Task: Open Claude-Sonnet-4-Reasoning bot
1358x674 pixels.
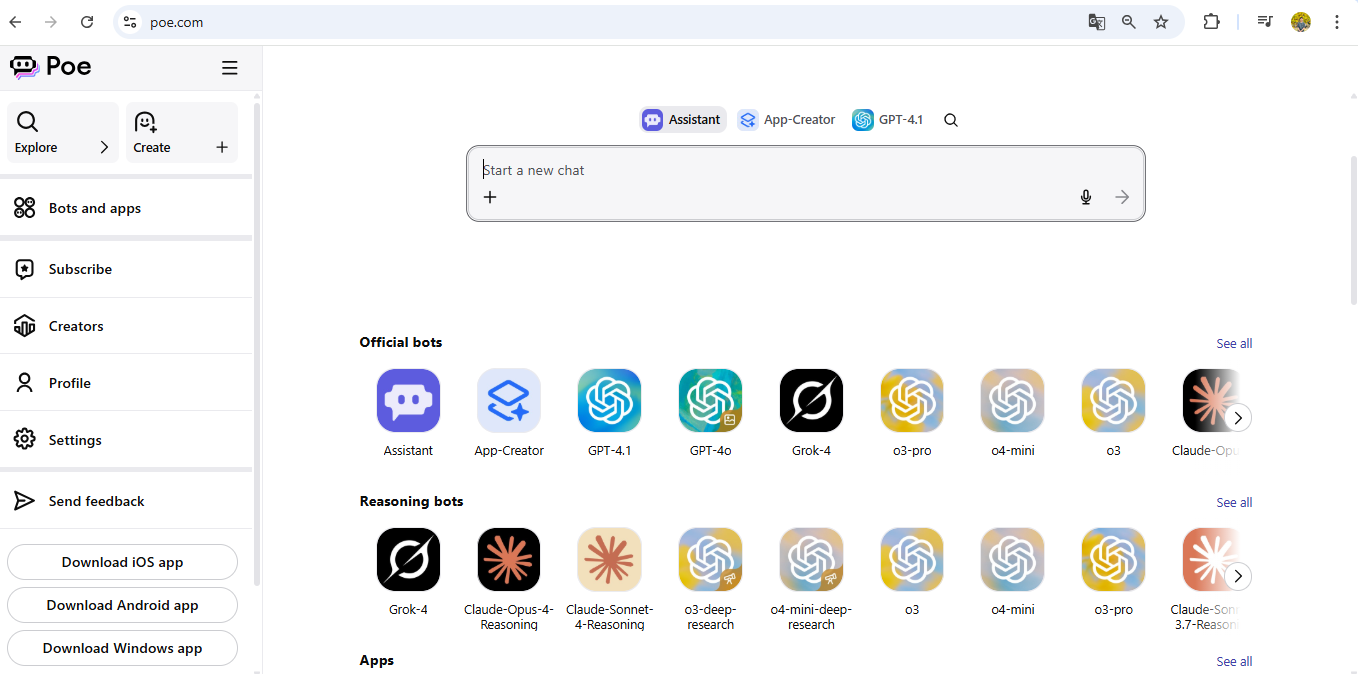Action: coord(609,579)
